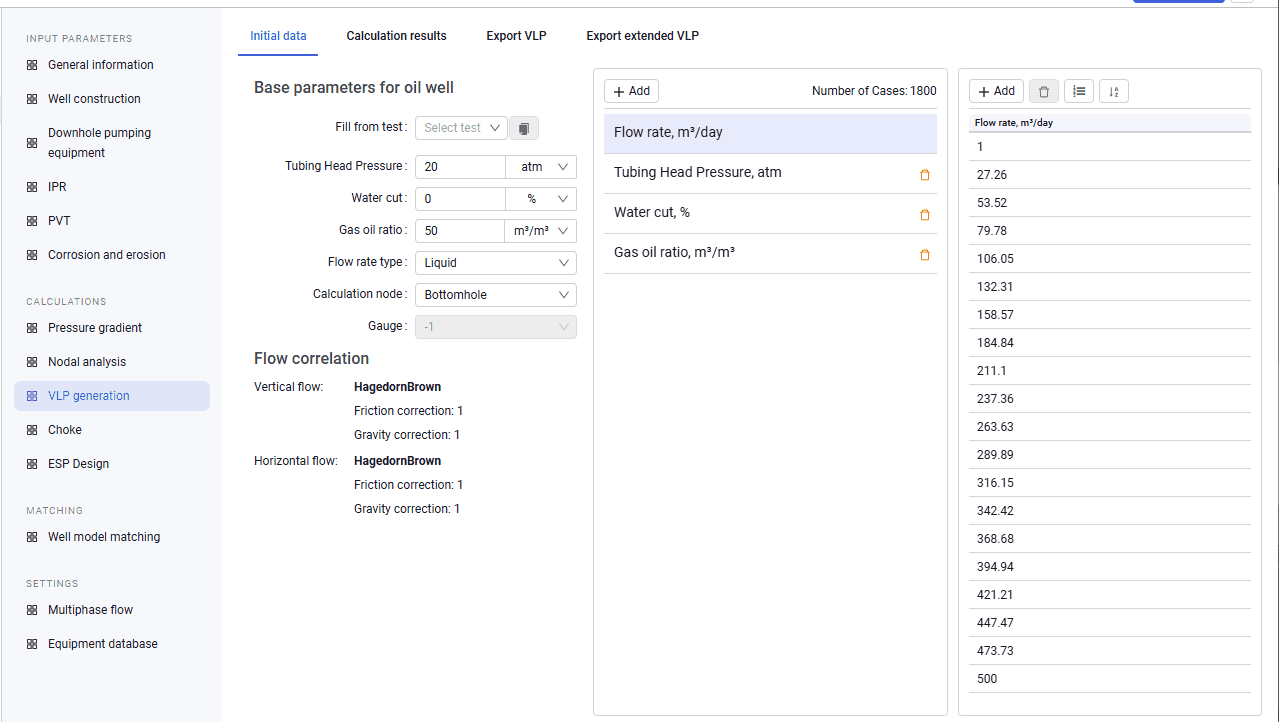1279x722 pixels.
Task: Sort flow rate values with A-Z icon
Action: click(1114, 91)
